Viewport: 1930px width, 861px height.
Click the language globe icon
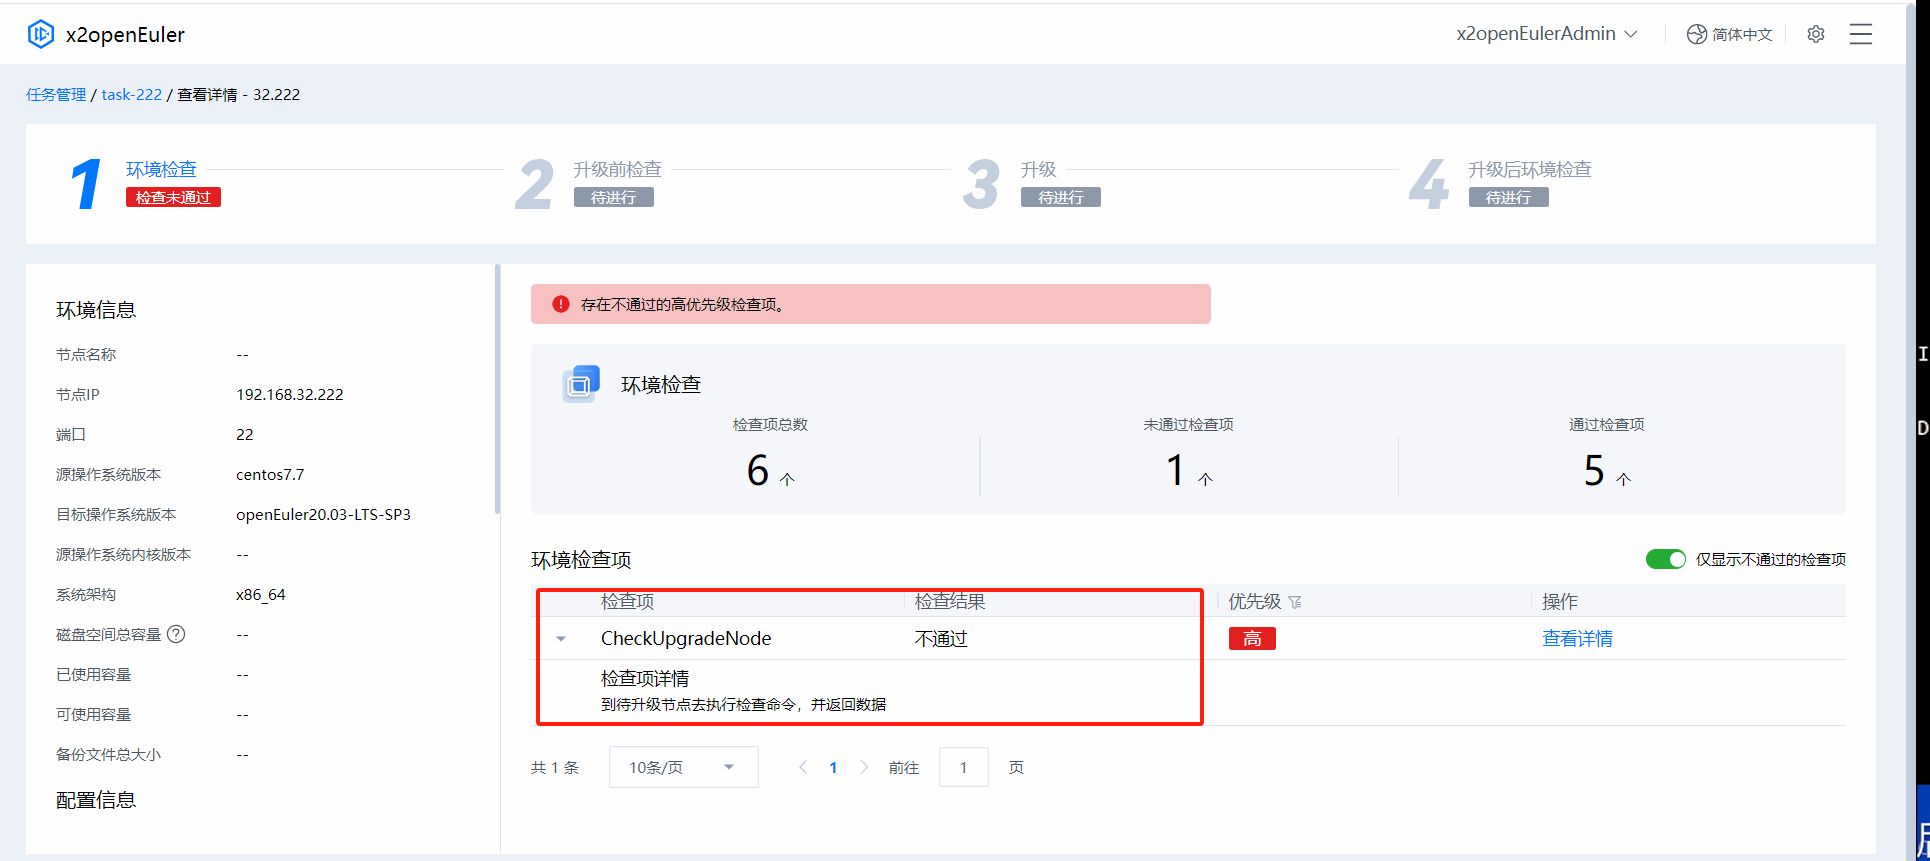tap(1696, 34)
